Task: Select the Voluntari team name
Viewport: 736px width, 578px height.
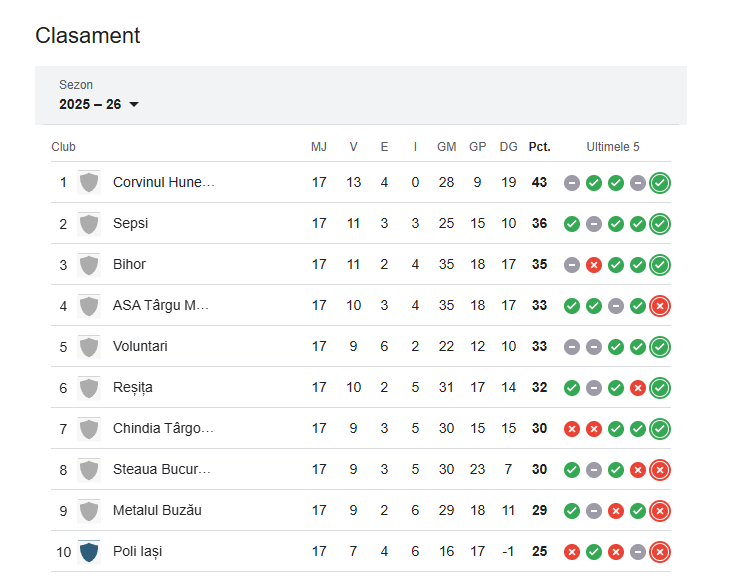Action: pyautogui.click(x=140, y=346)
